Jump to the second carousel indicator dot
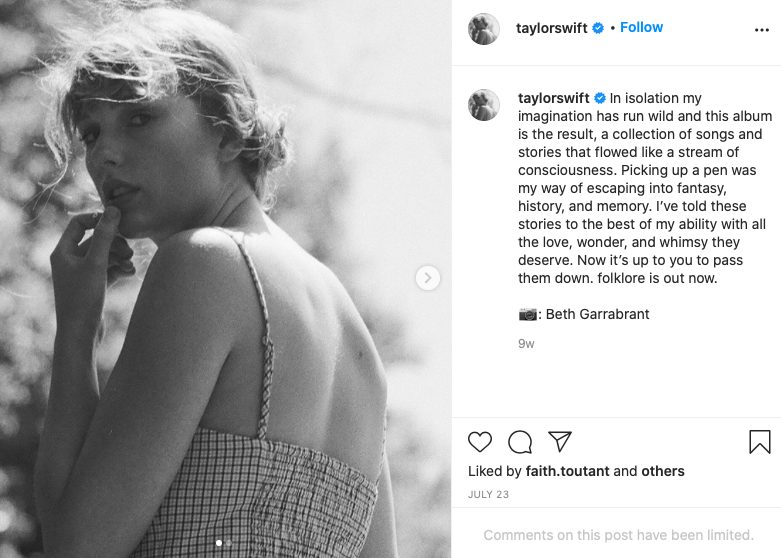The image size is (781, 558). (x=229, y=543)
